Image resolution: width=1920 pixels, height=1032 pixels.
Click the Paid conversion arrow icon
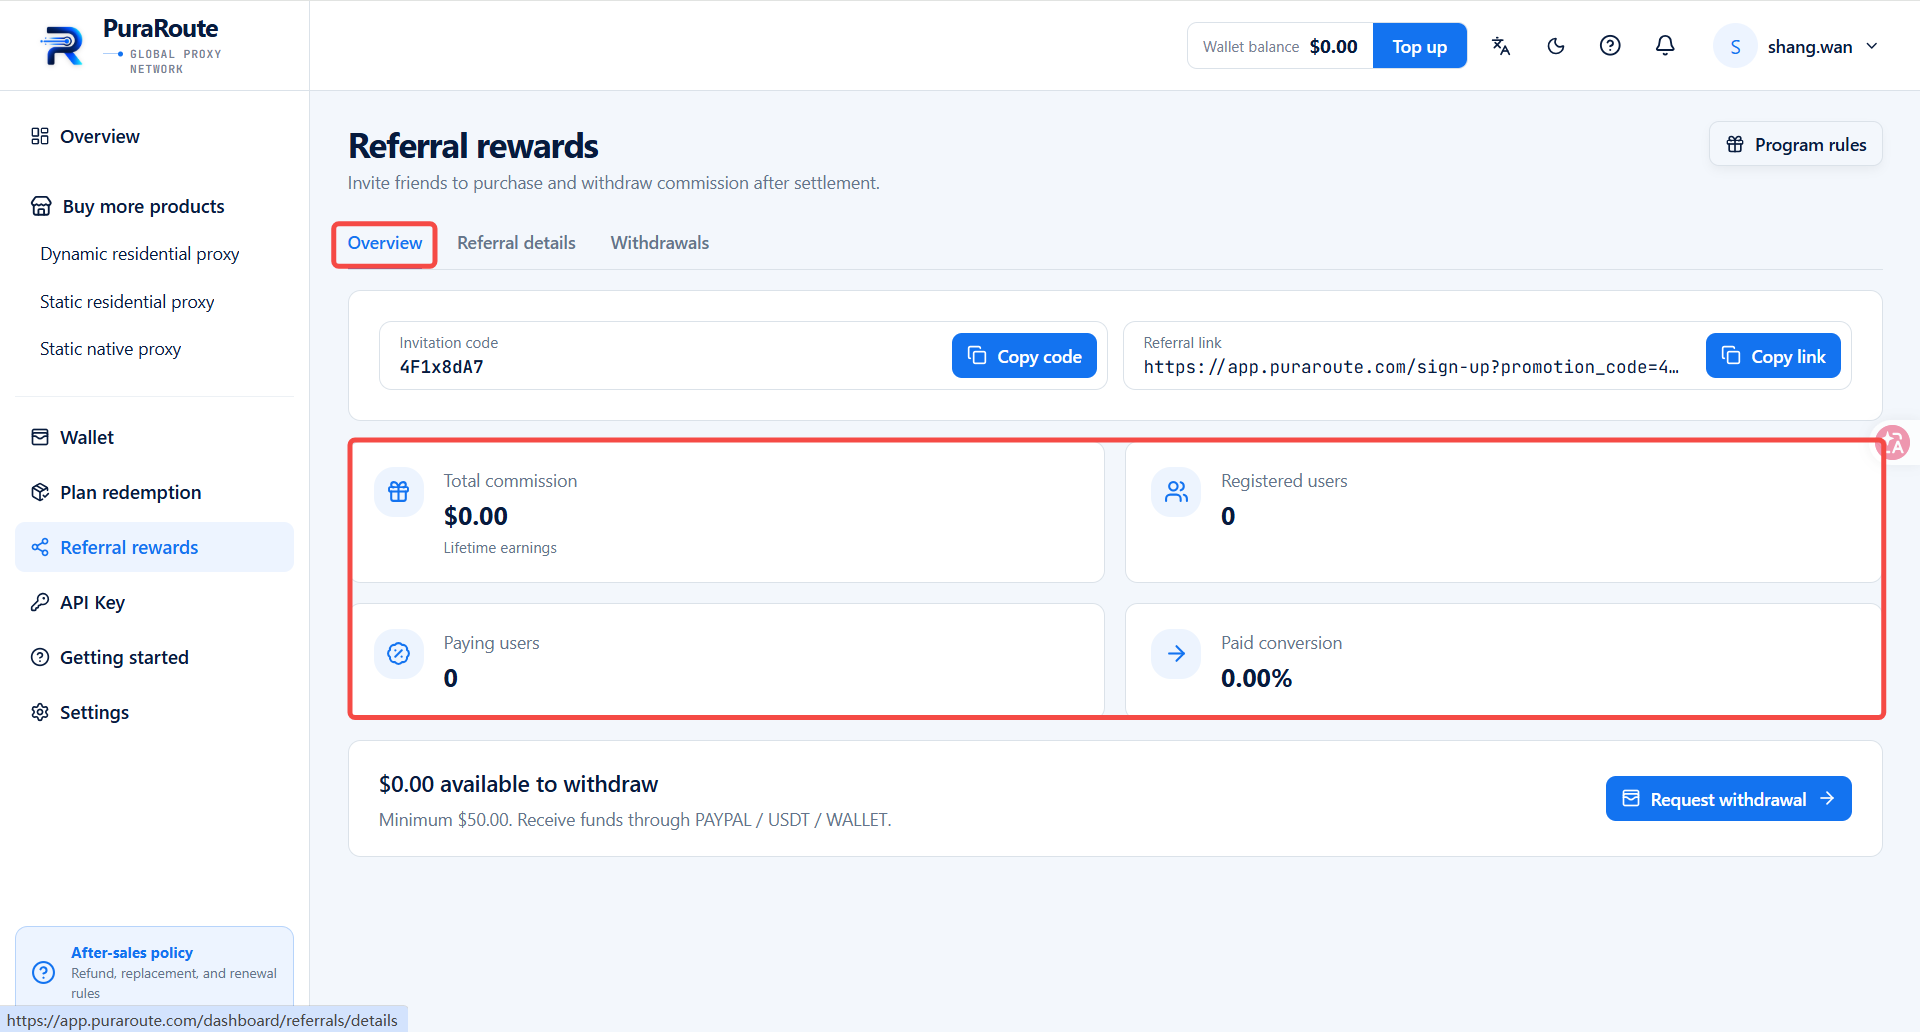point(1176,654)
